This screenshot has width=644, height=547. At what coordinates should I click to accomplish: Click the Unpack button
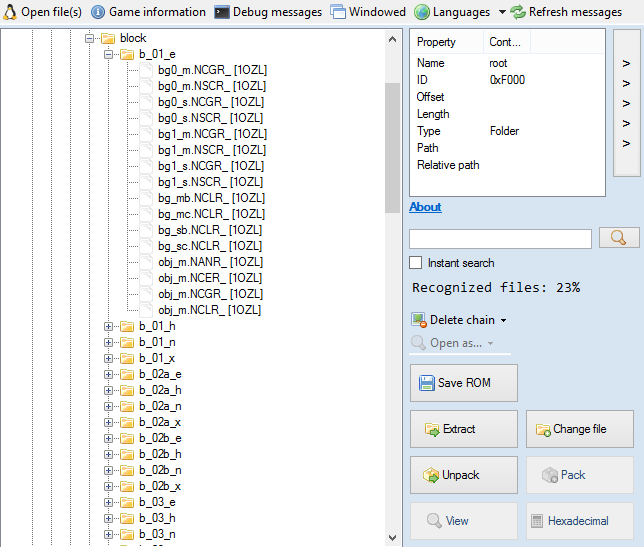coord(464,475)
